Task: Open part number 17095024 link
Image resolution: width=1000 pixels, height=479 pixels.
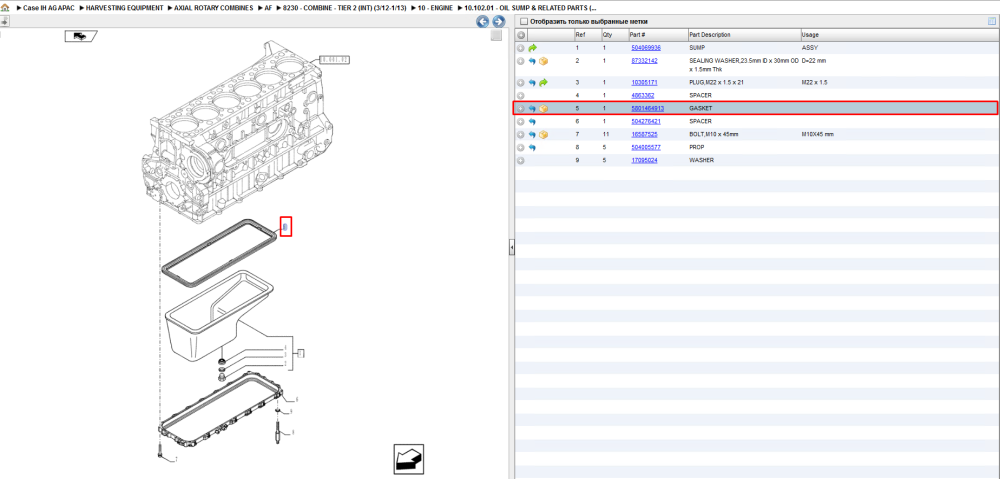Action: click(x=644, y=160)
